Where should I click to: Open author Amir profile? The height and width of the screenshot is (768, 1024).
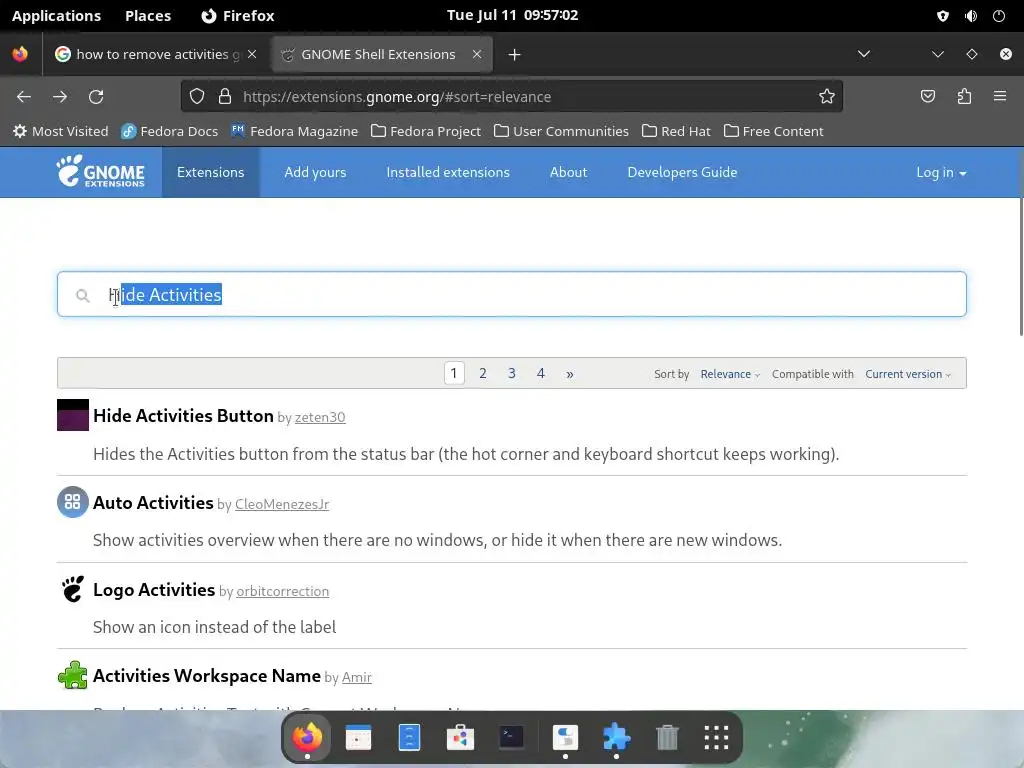(x=357, y=677)
